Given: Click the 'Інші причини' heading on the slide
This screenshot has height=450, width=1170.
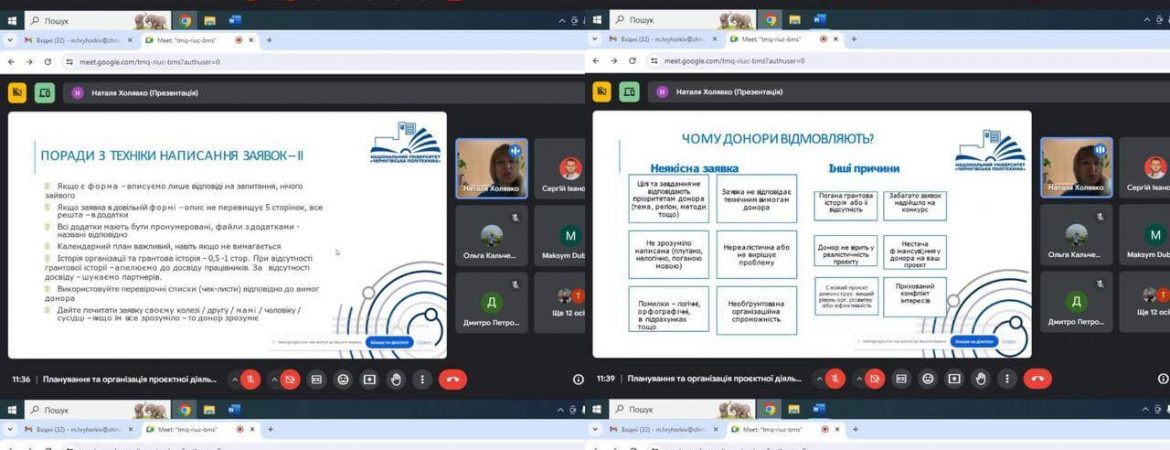Looking at the screenshot, I should point(864,168).
